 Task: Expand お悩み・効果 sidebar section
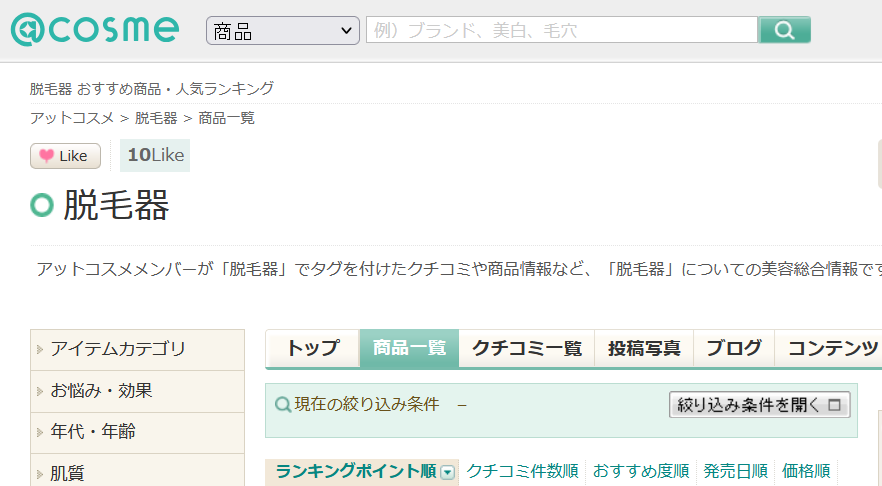tap(102, 391)
